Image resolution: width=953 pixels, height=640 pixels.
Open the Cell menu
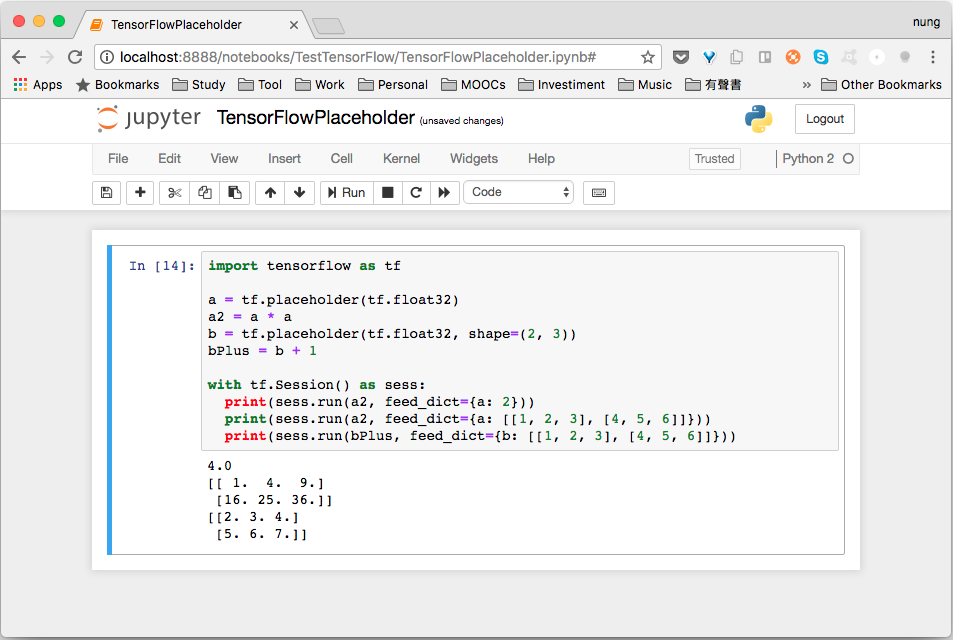click(342, 159)
